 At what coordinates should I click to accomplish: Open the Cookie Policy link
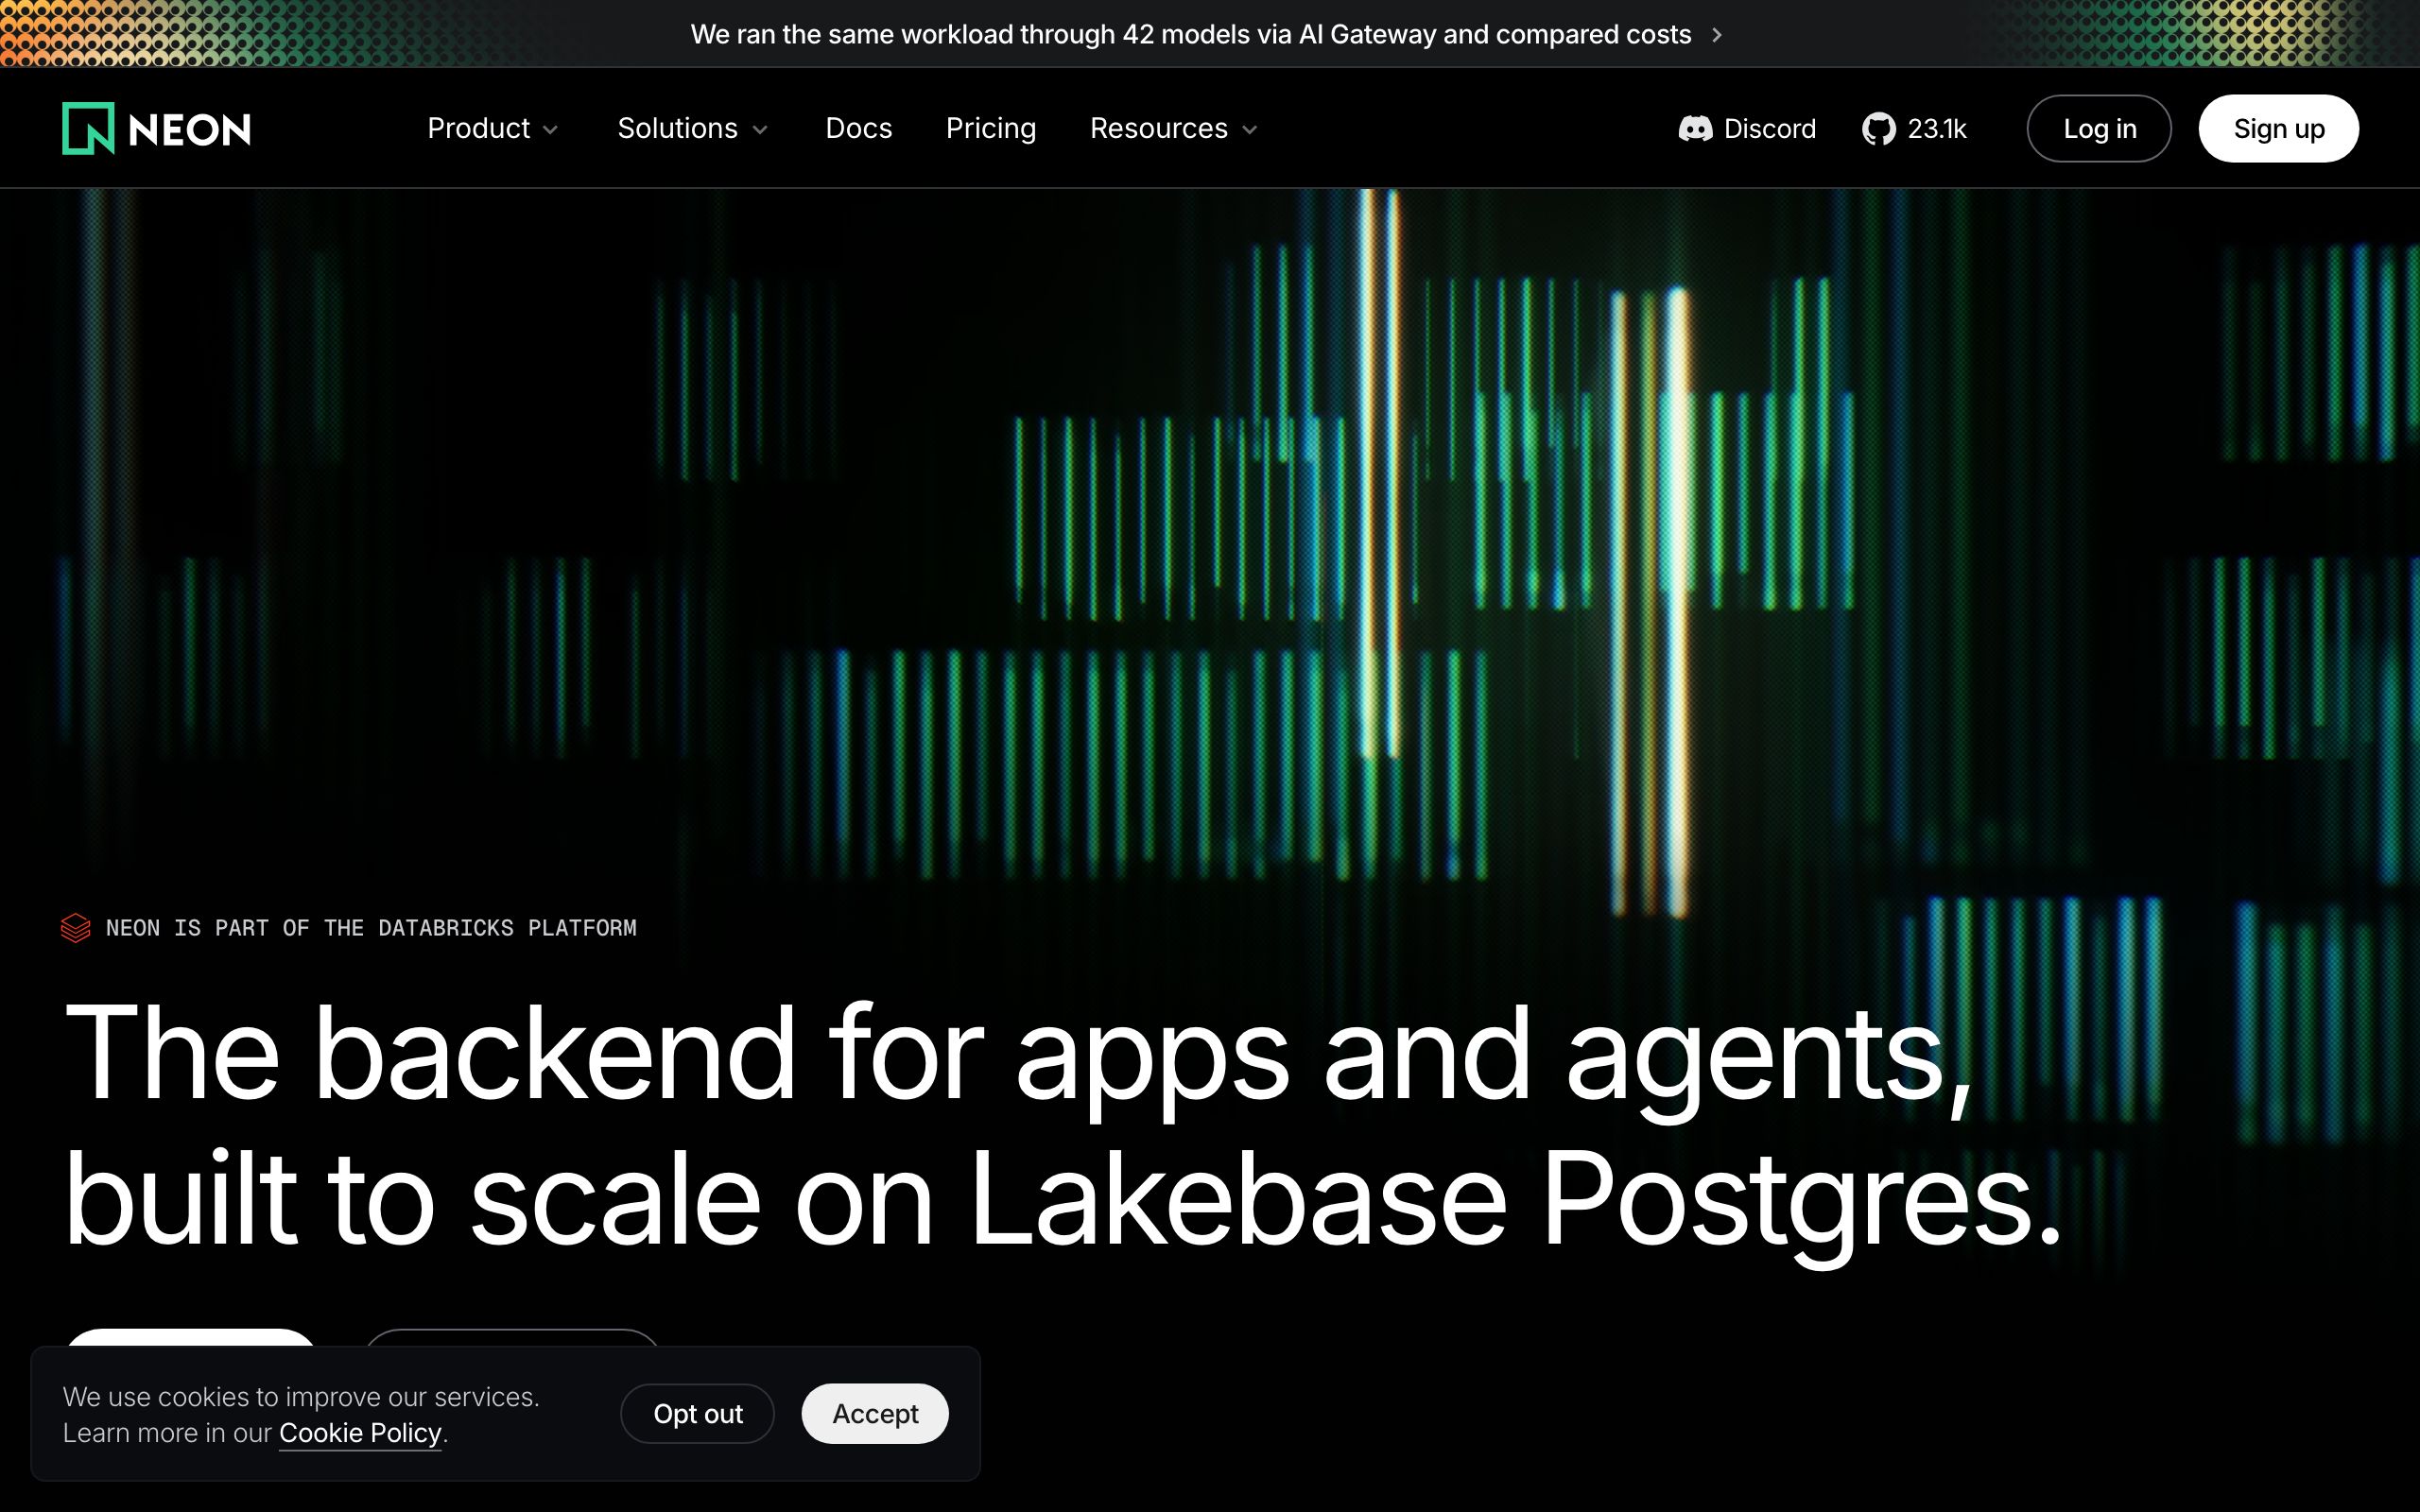pos(360,1433)
